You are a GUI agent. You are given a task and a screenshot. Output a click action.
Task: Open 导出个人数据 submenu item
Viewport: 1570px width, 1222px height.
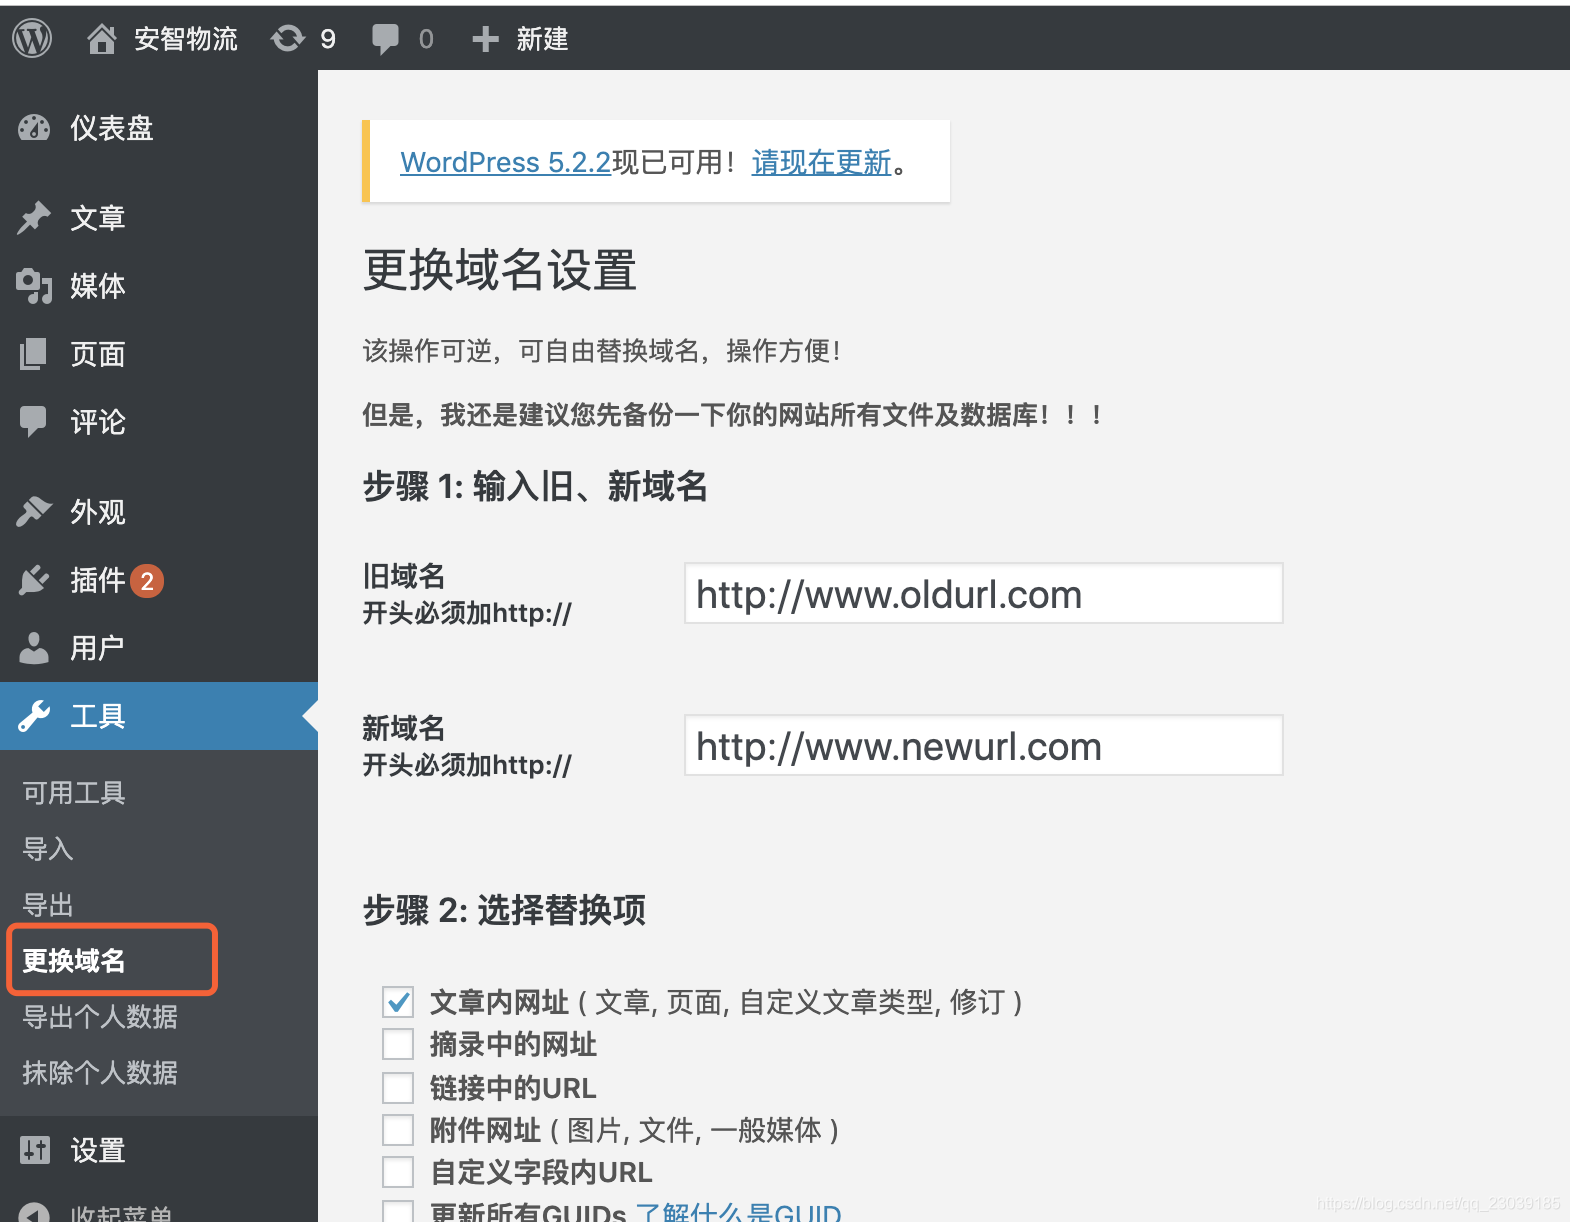(x=100, y=1017)
